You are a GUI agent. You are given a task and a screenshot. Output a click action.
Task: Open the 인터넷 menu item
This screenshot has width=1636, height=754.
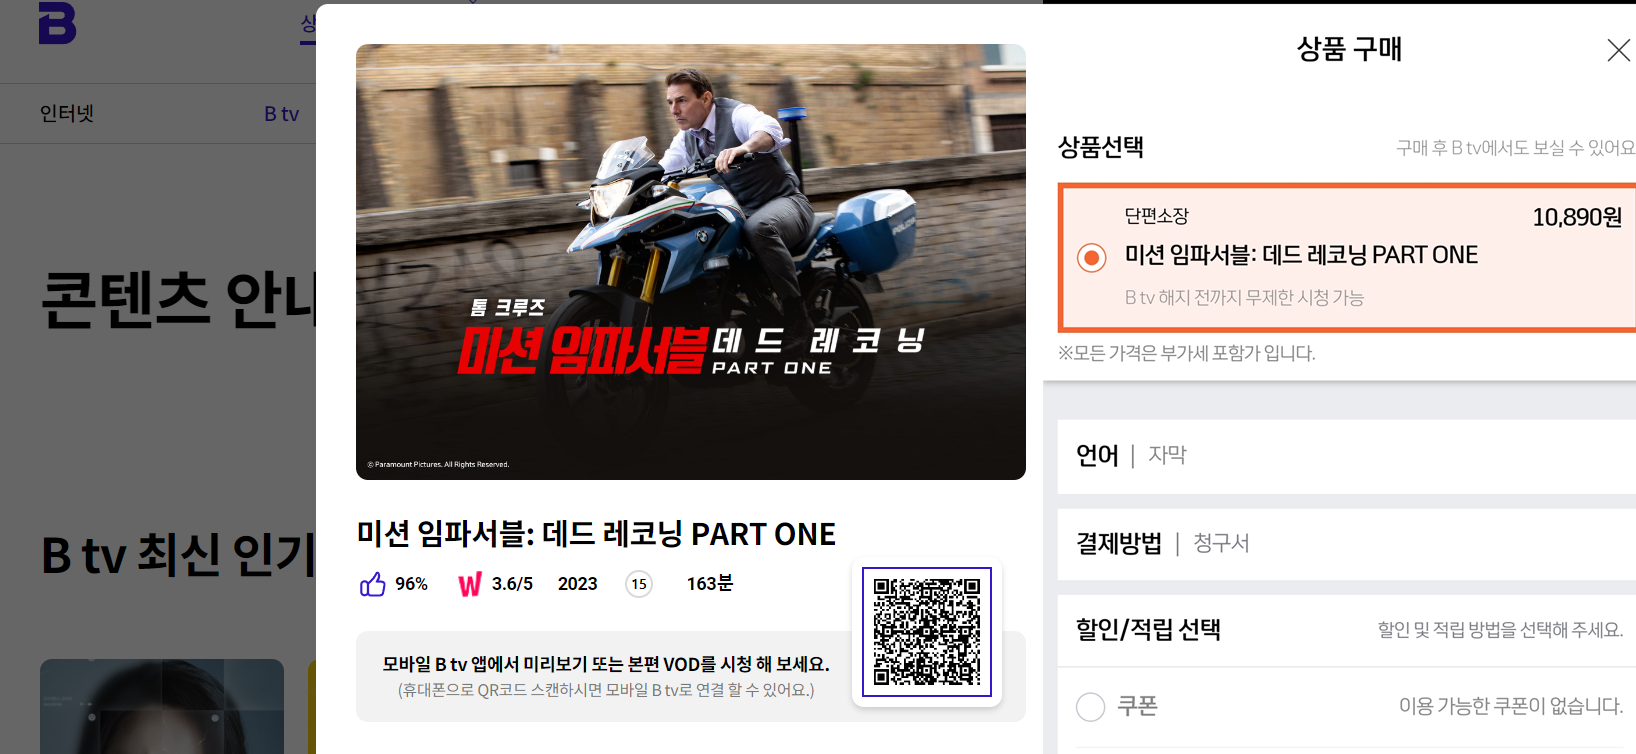coord(67,114)
